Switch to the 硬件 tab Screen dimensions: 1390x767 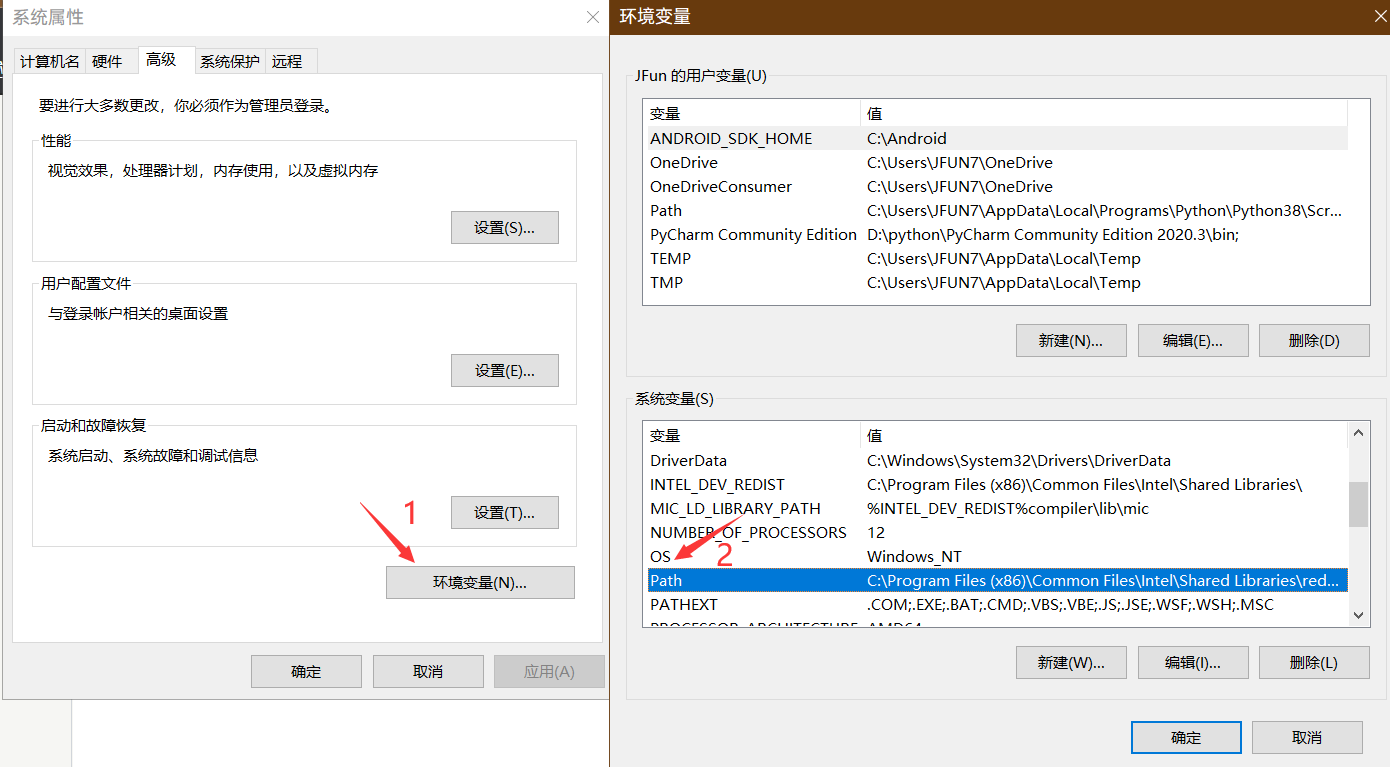(x=106, y=61)
